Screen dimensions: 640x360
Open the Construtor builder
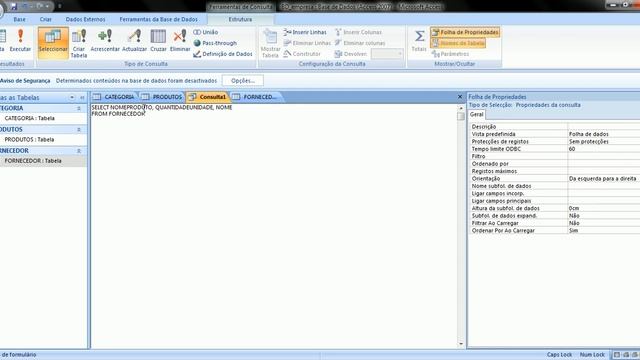302,54
